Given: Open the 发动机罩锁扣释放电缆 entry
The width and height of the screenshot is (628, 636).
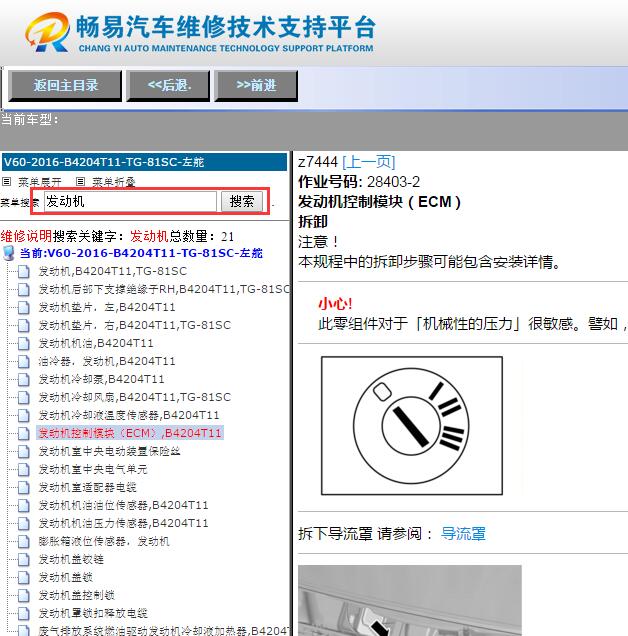Looking at the screenshot, I should click(x=93, y=613).
